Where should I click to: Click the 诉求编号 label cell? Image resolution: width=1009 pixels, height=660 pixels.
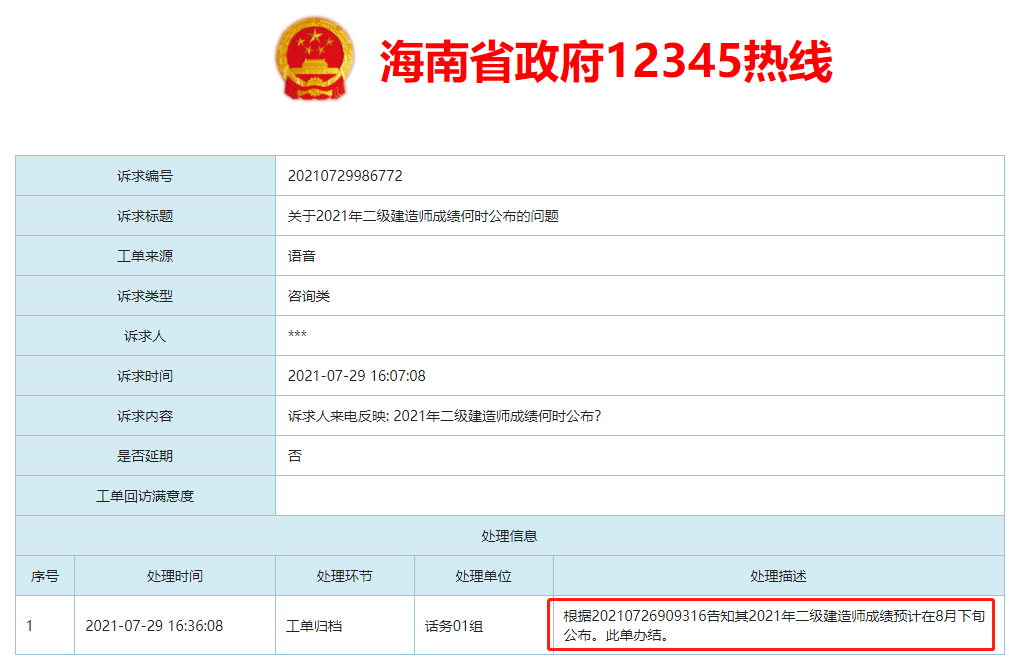click(x=145, y=176)
